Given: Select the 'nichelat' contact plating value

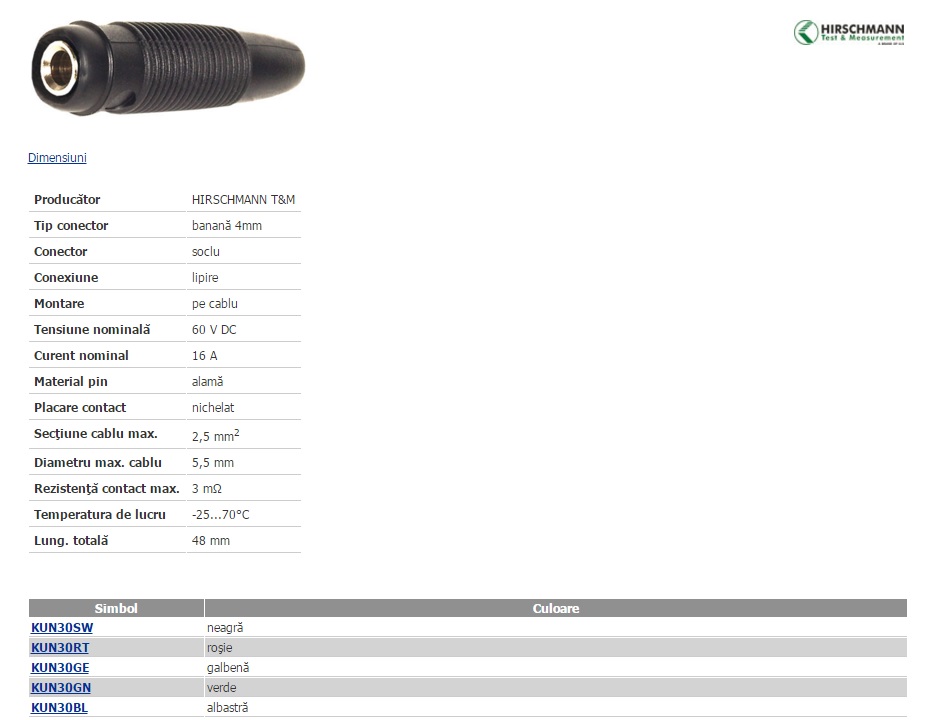Looking at the screenshot, I should 213,408.
